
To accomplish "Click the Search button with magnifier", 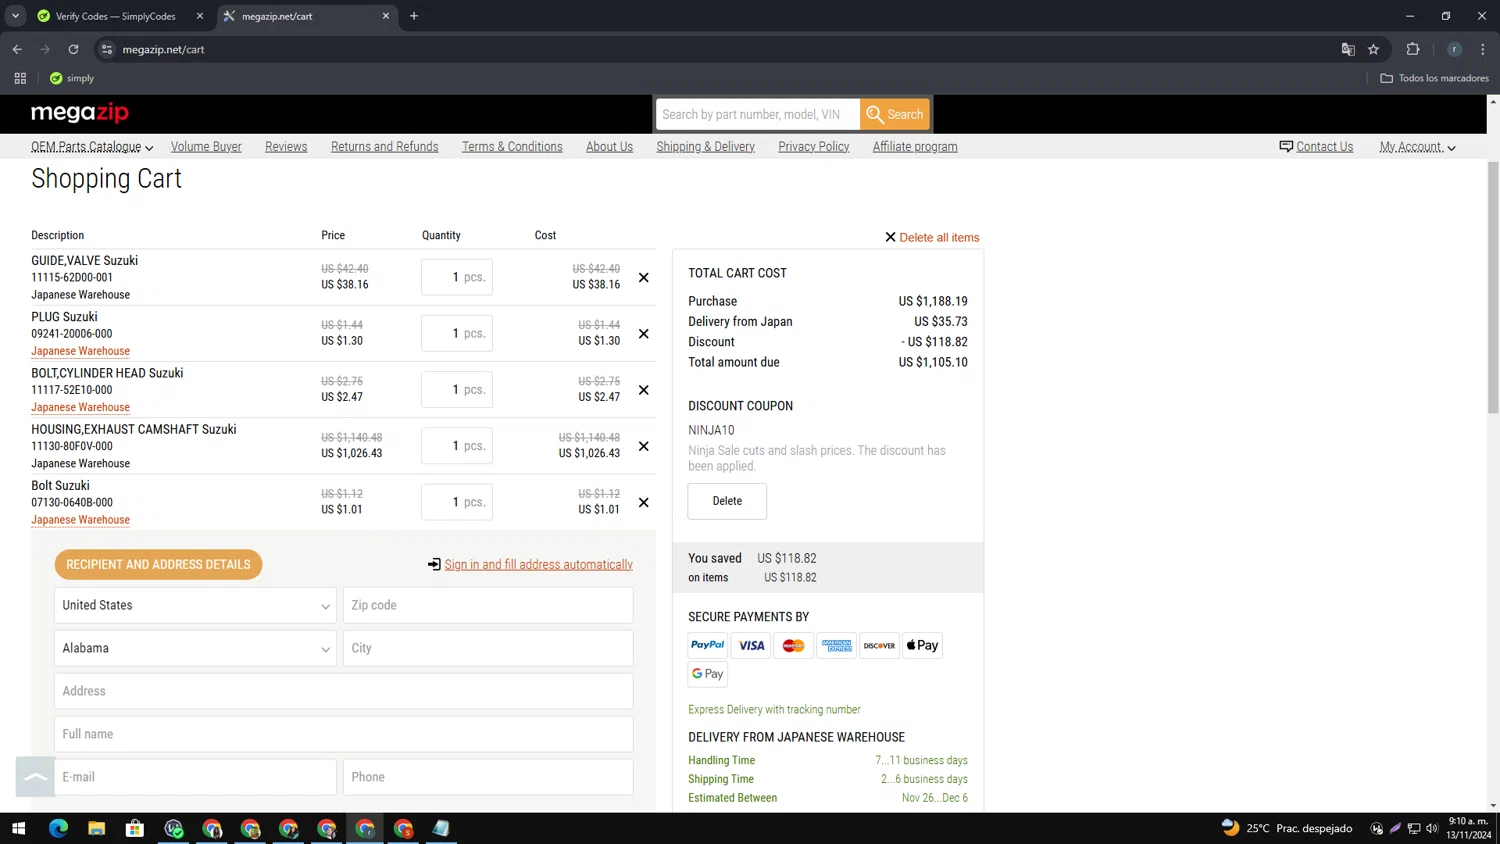I will 895,114.
